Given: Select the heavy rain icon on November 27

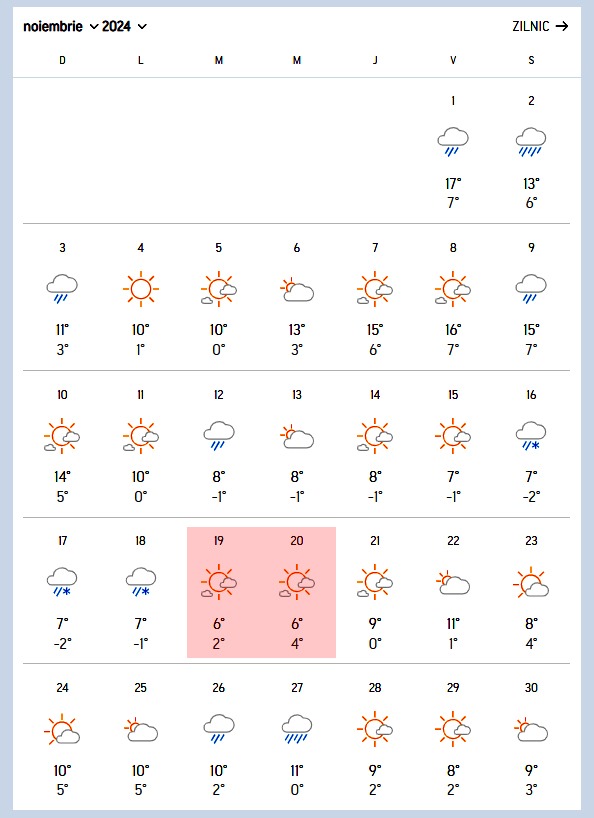Looking at the screenshot, I should tap(297, 729).
